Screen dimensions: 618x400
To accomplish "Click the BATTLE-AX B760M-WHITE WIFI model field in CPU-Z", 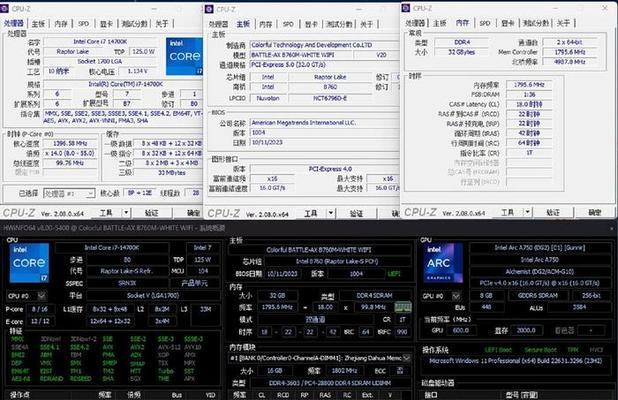I will coord(301,55).
